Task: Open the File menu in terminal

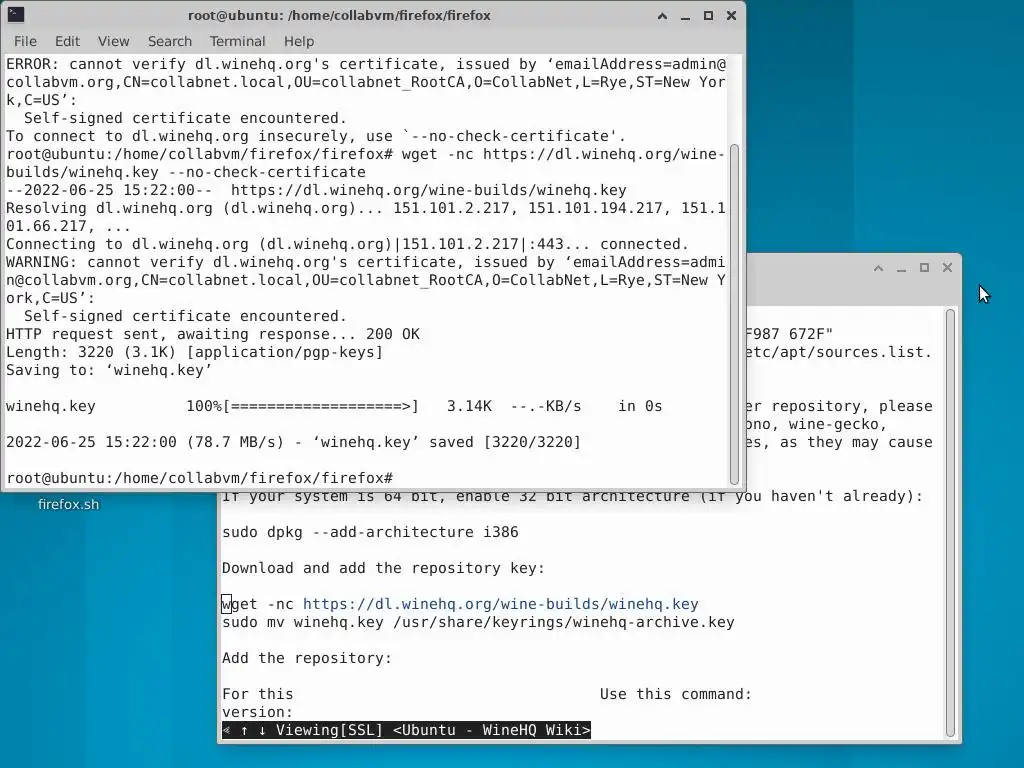Action: (x=25, y=41)
